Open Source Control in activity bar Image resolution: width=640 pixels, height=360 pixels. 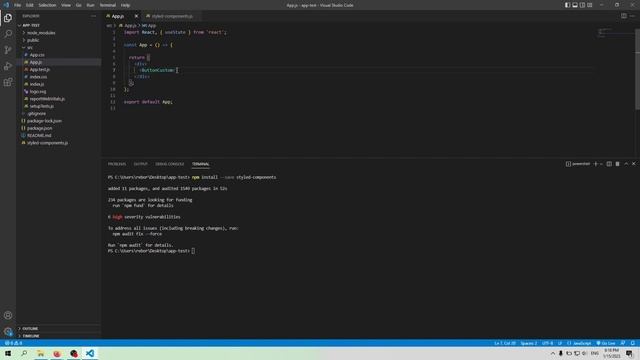point(8,50)
